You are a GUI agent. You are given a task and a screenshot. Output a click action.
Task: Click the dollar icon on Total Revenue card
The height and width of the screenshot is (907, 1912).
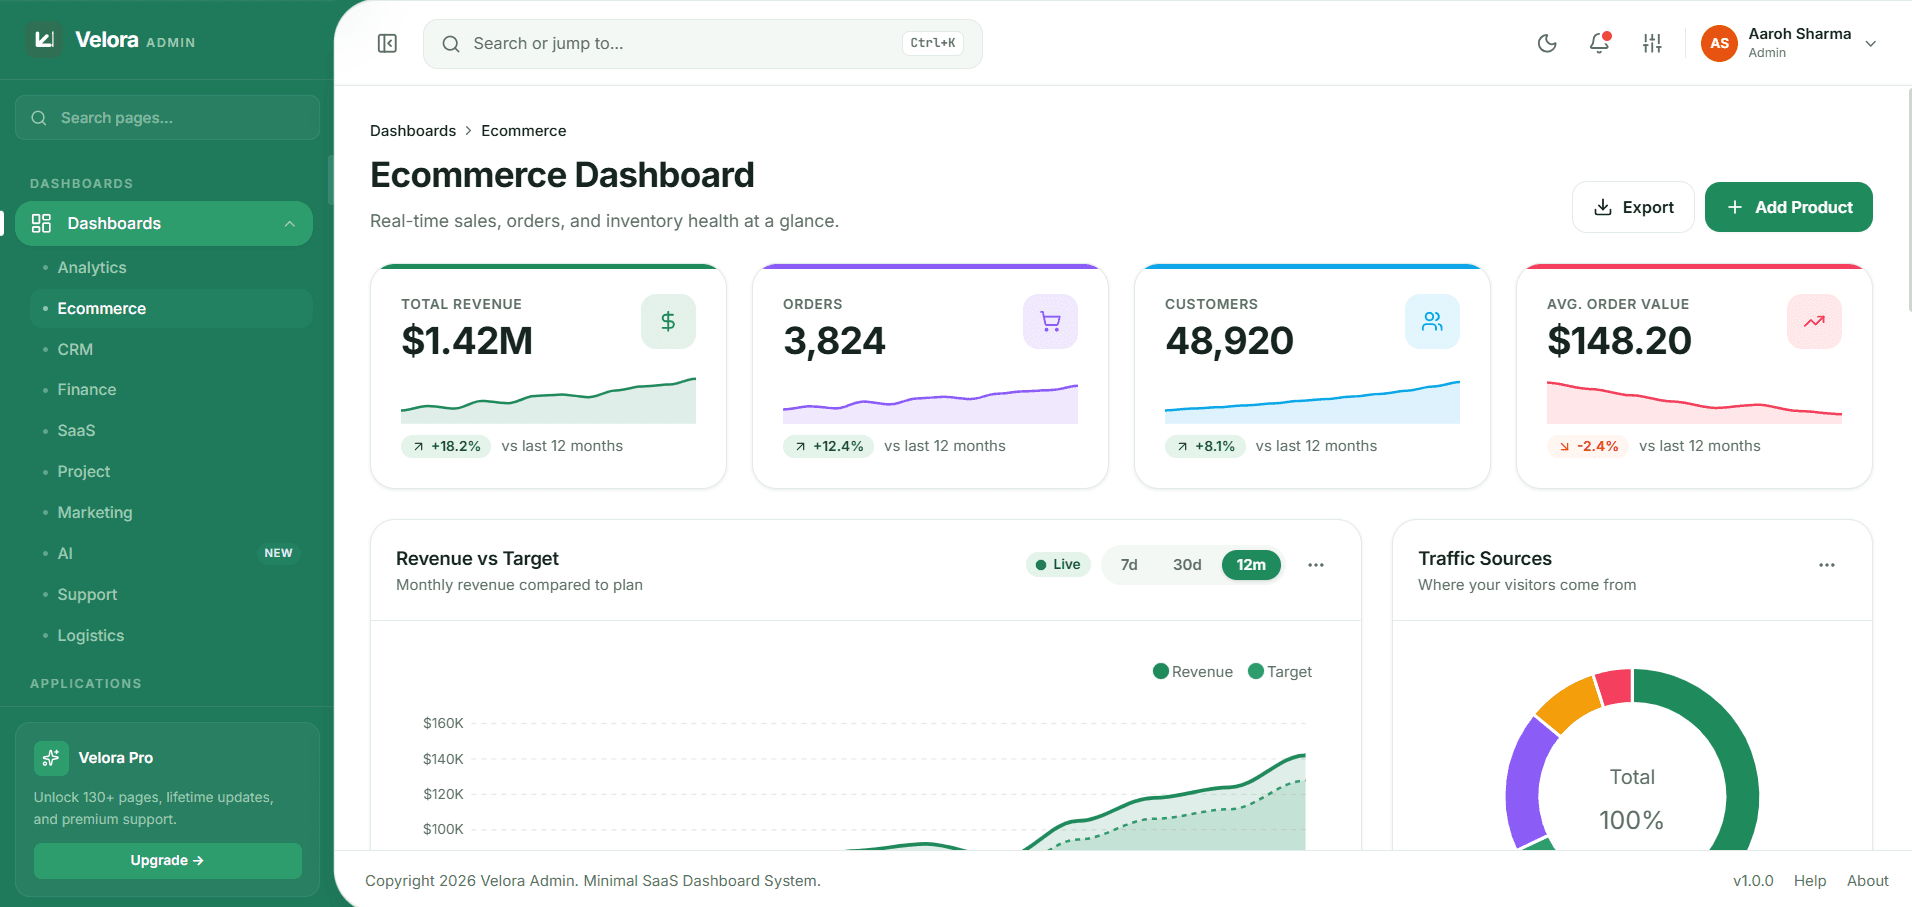click(668, 321)
